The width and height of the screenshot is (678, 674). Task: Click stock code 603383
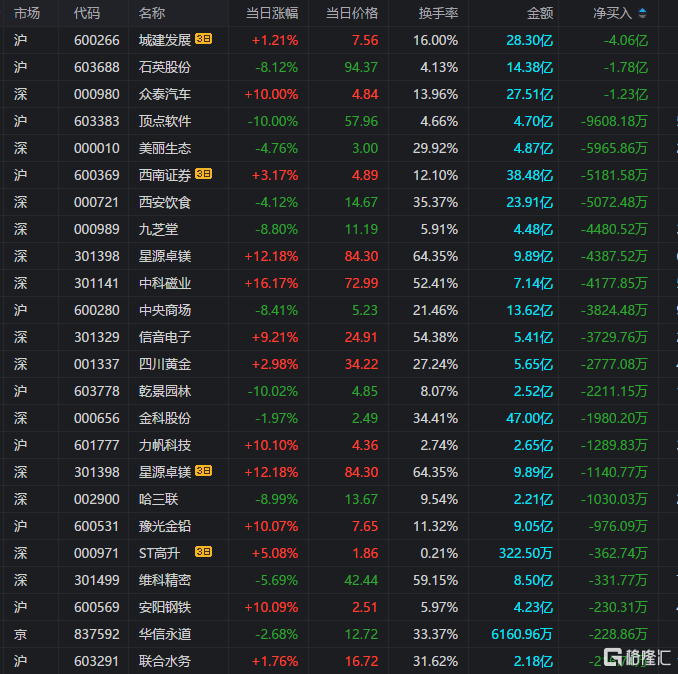tap(96, 121)
